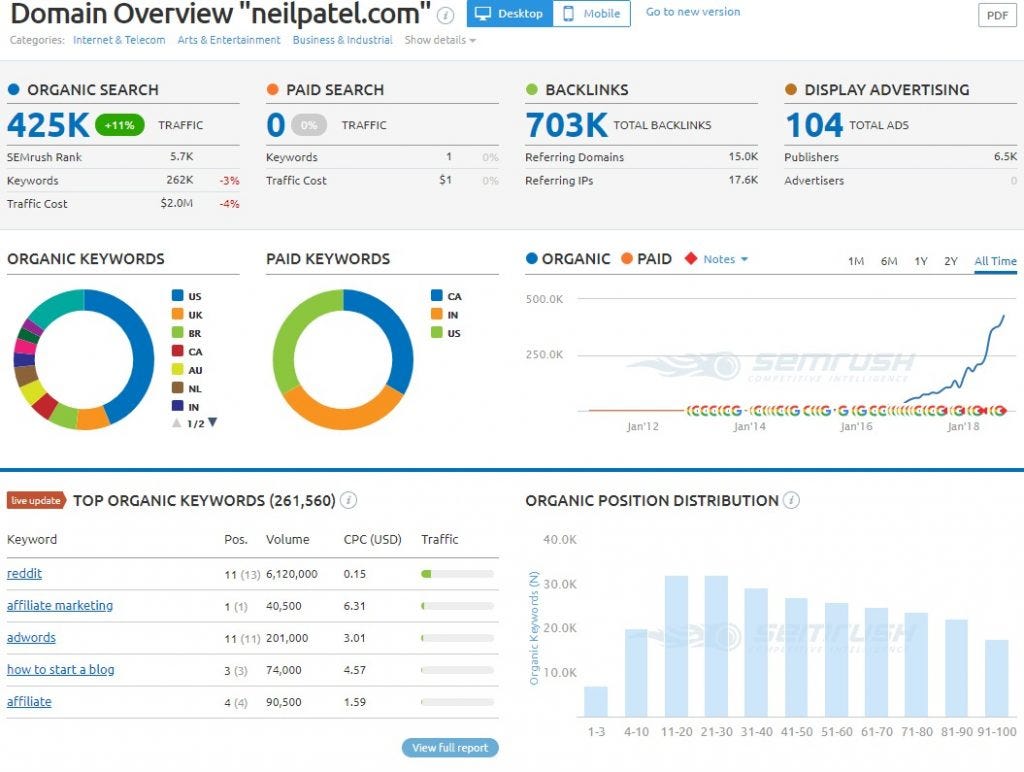Click BR legend swatch in Organic Keywords
The image size is (1024, 772).
coord(178,332)
